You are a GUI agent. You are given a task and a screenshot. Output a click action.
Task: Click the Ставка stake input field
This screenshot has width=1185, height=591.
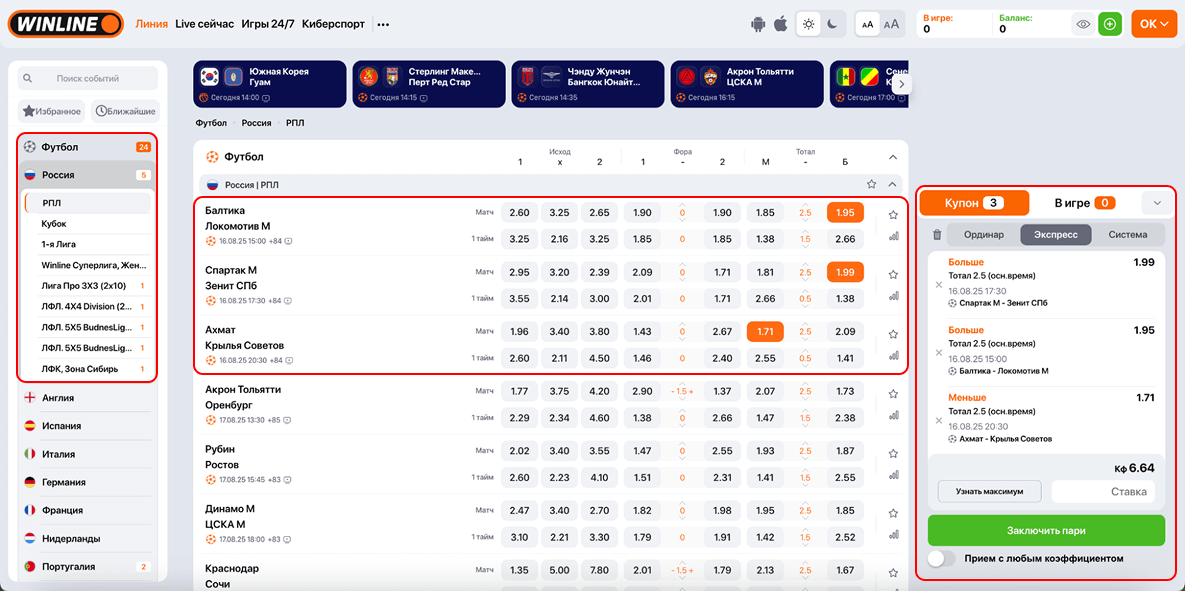[x=1103, y=491]
